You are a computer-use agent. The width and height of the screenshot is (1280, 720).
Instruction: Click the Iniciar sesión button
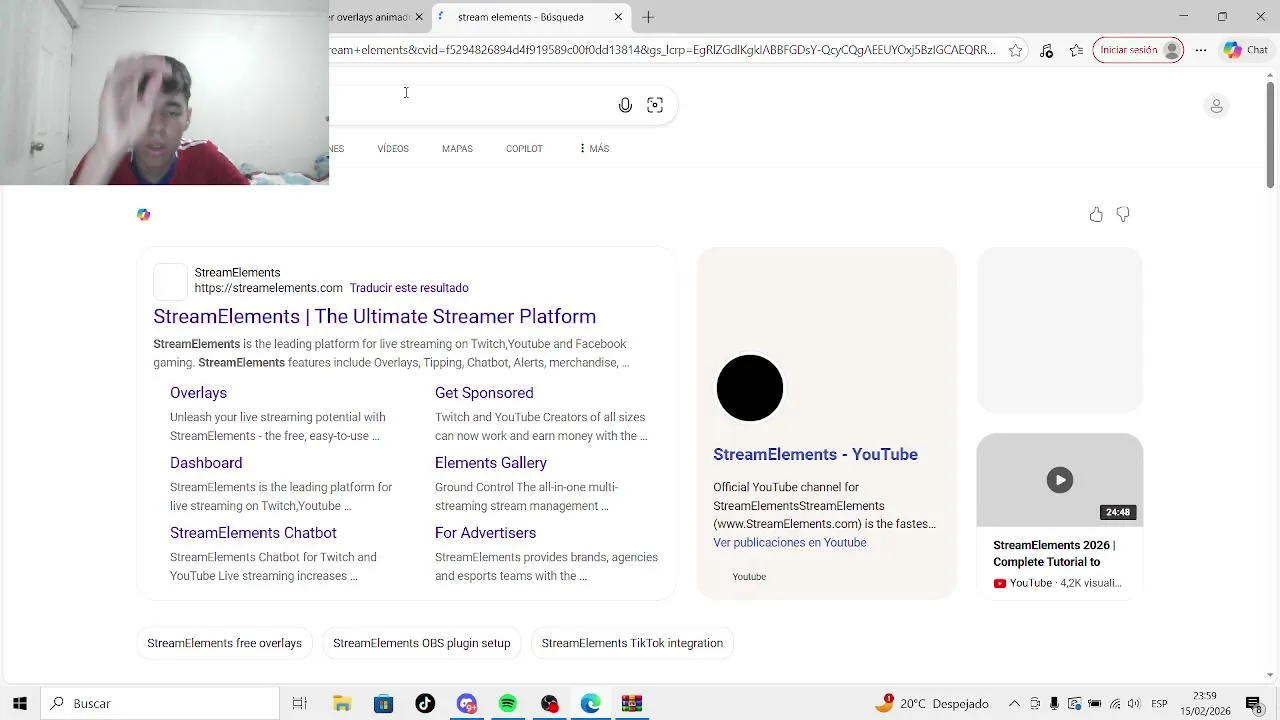pyautogui.click(x=1138, y=50)
